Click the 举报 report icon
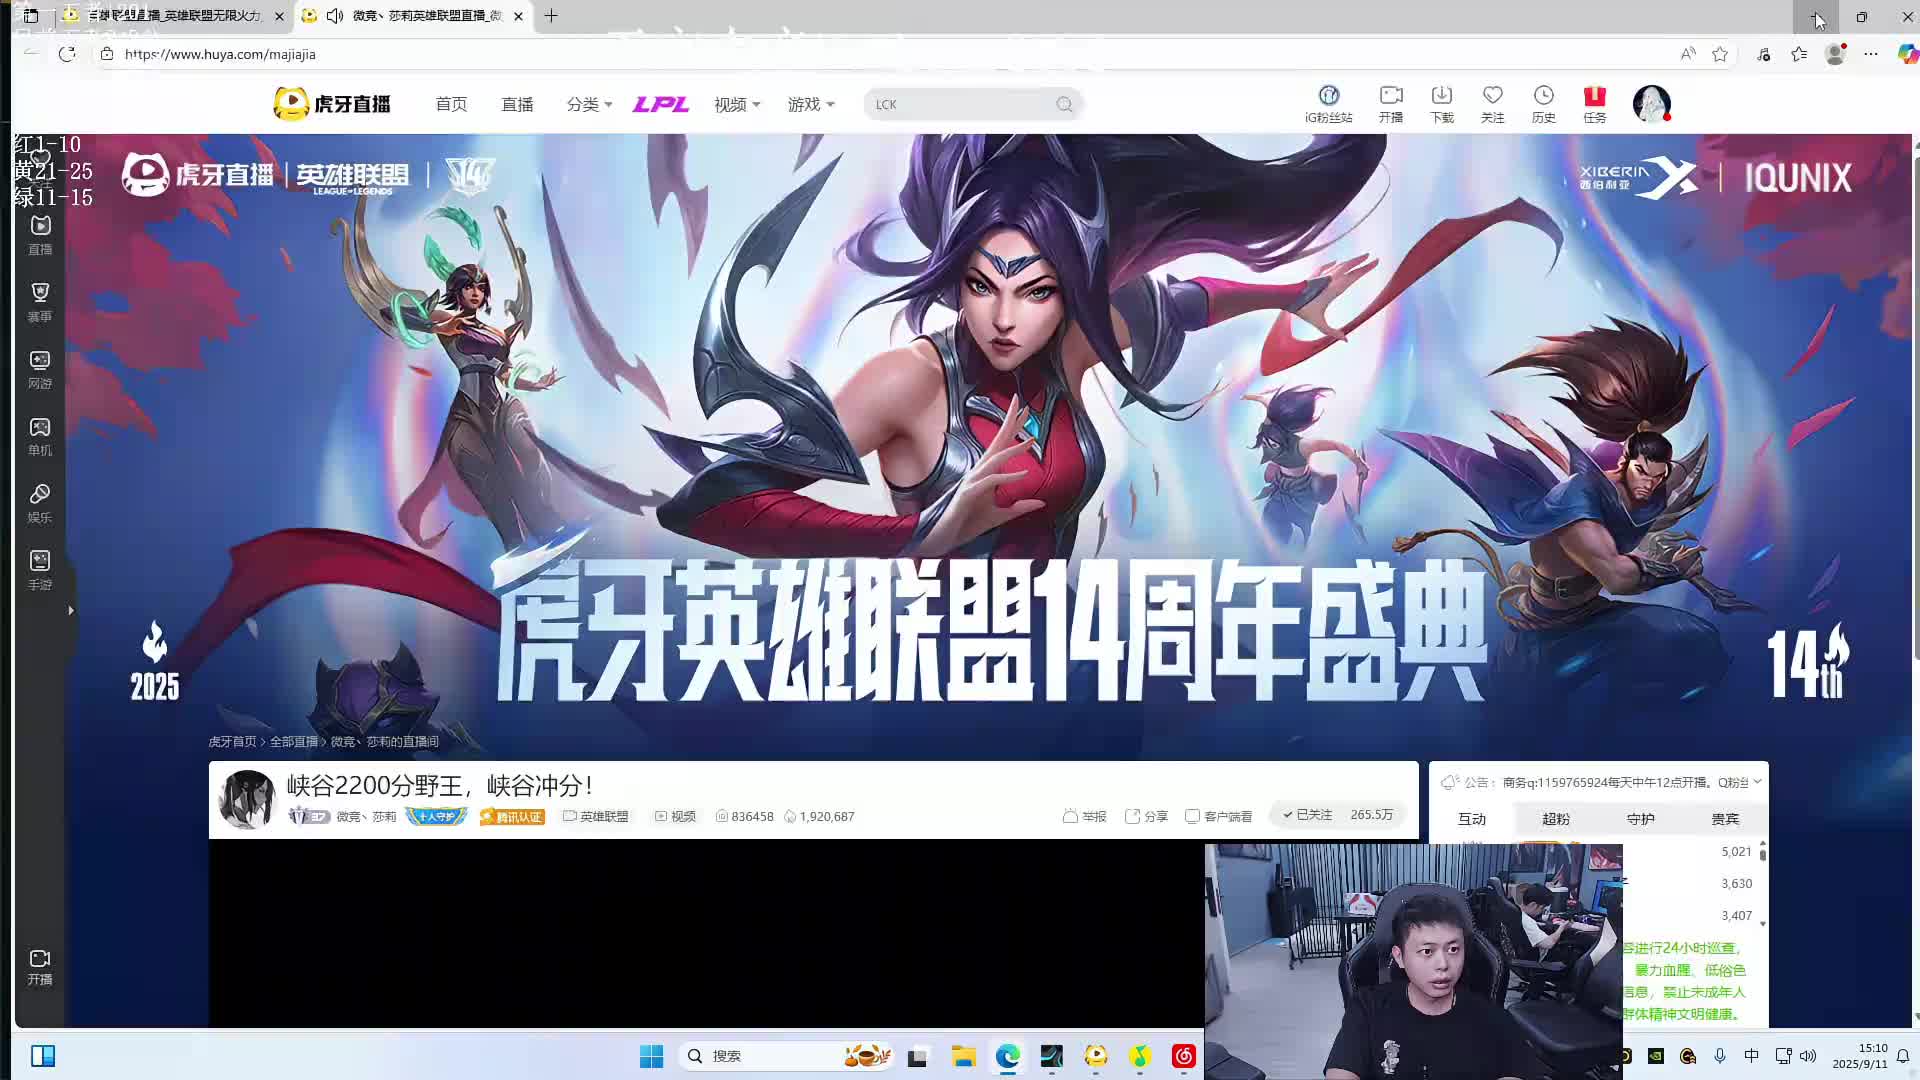This screenshot has width=1920, height=1080. tap(1085, 816)
